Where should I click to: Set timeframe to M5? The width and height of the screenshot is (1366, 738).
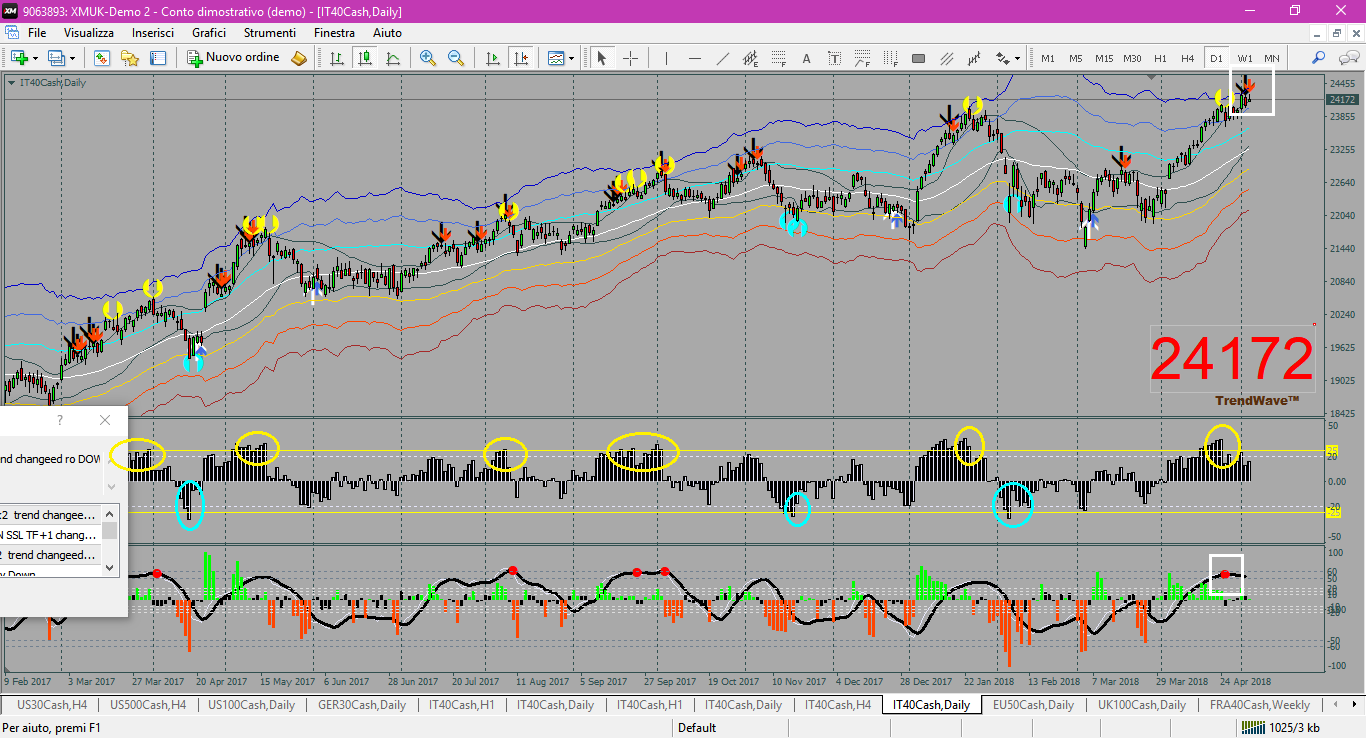coord(1075,58)
